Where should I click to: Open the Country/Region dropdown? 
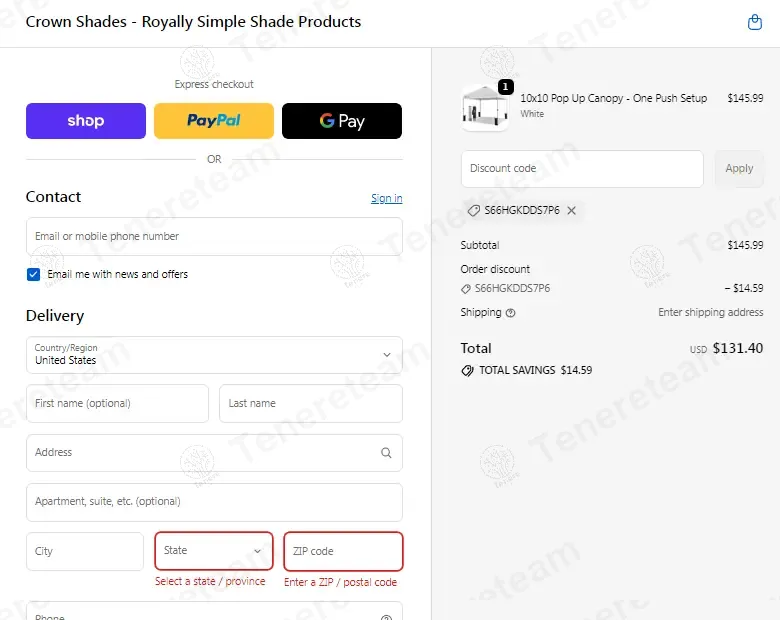(x=214, y=355)
